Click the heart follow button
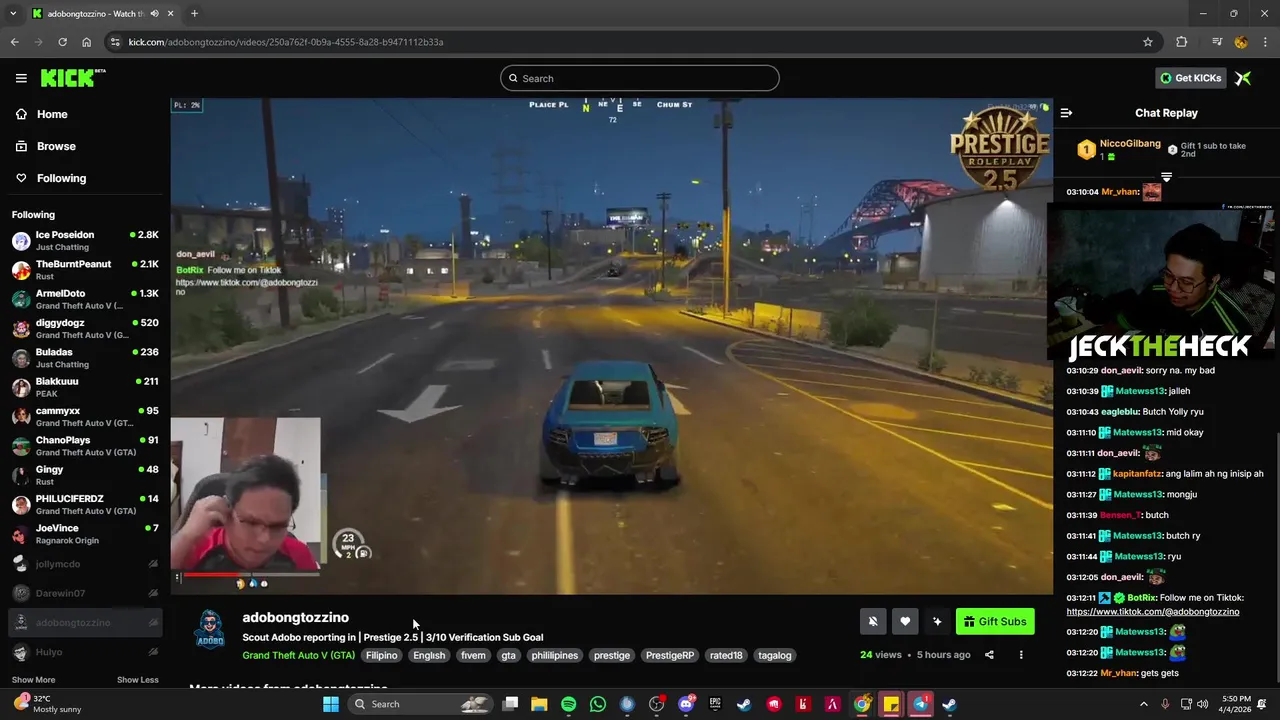The image size is (1280, 720). pos(905,621)
